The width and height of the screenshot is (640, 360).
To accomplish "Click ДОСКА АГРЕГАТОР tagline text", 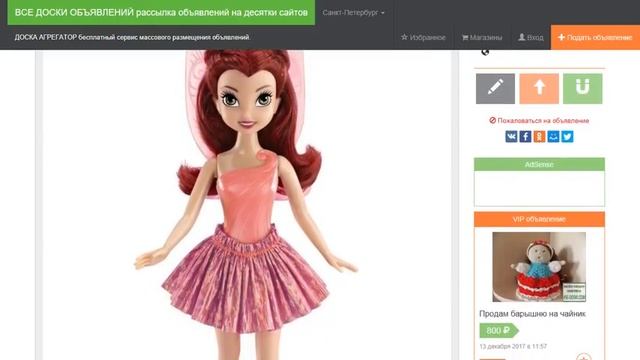I will (x=132, y=37).
